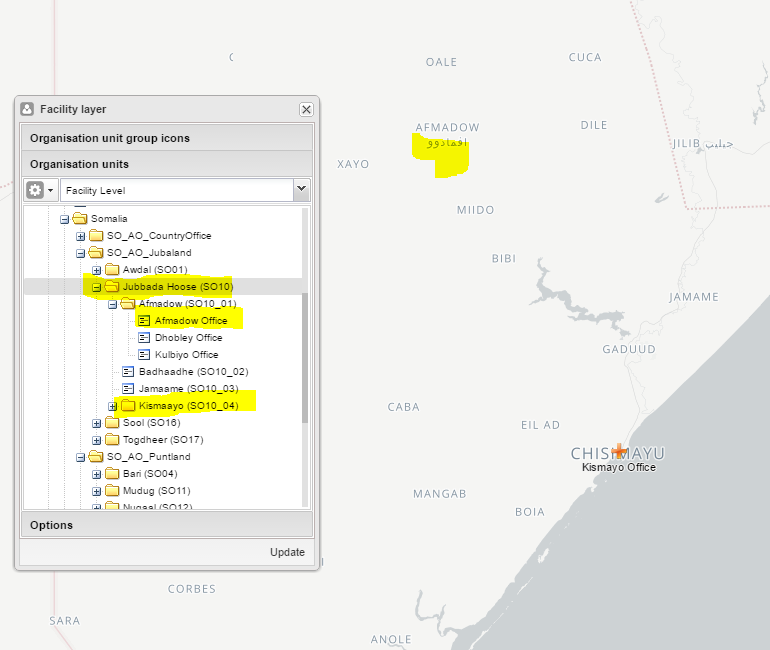Viewport: 770px width, 650px height.
Task: Open the Options accordion section
Action: (167, 525)
